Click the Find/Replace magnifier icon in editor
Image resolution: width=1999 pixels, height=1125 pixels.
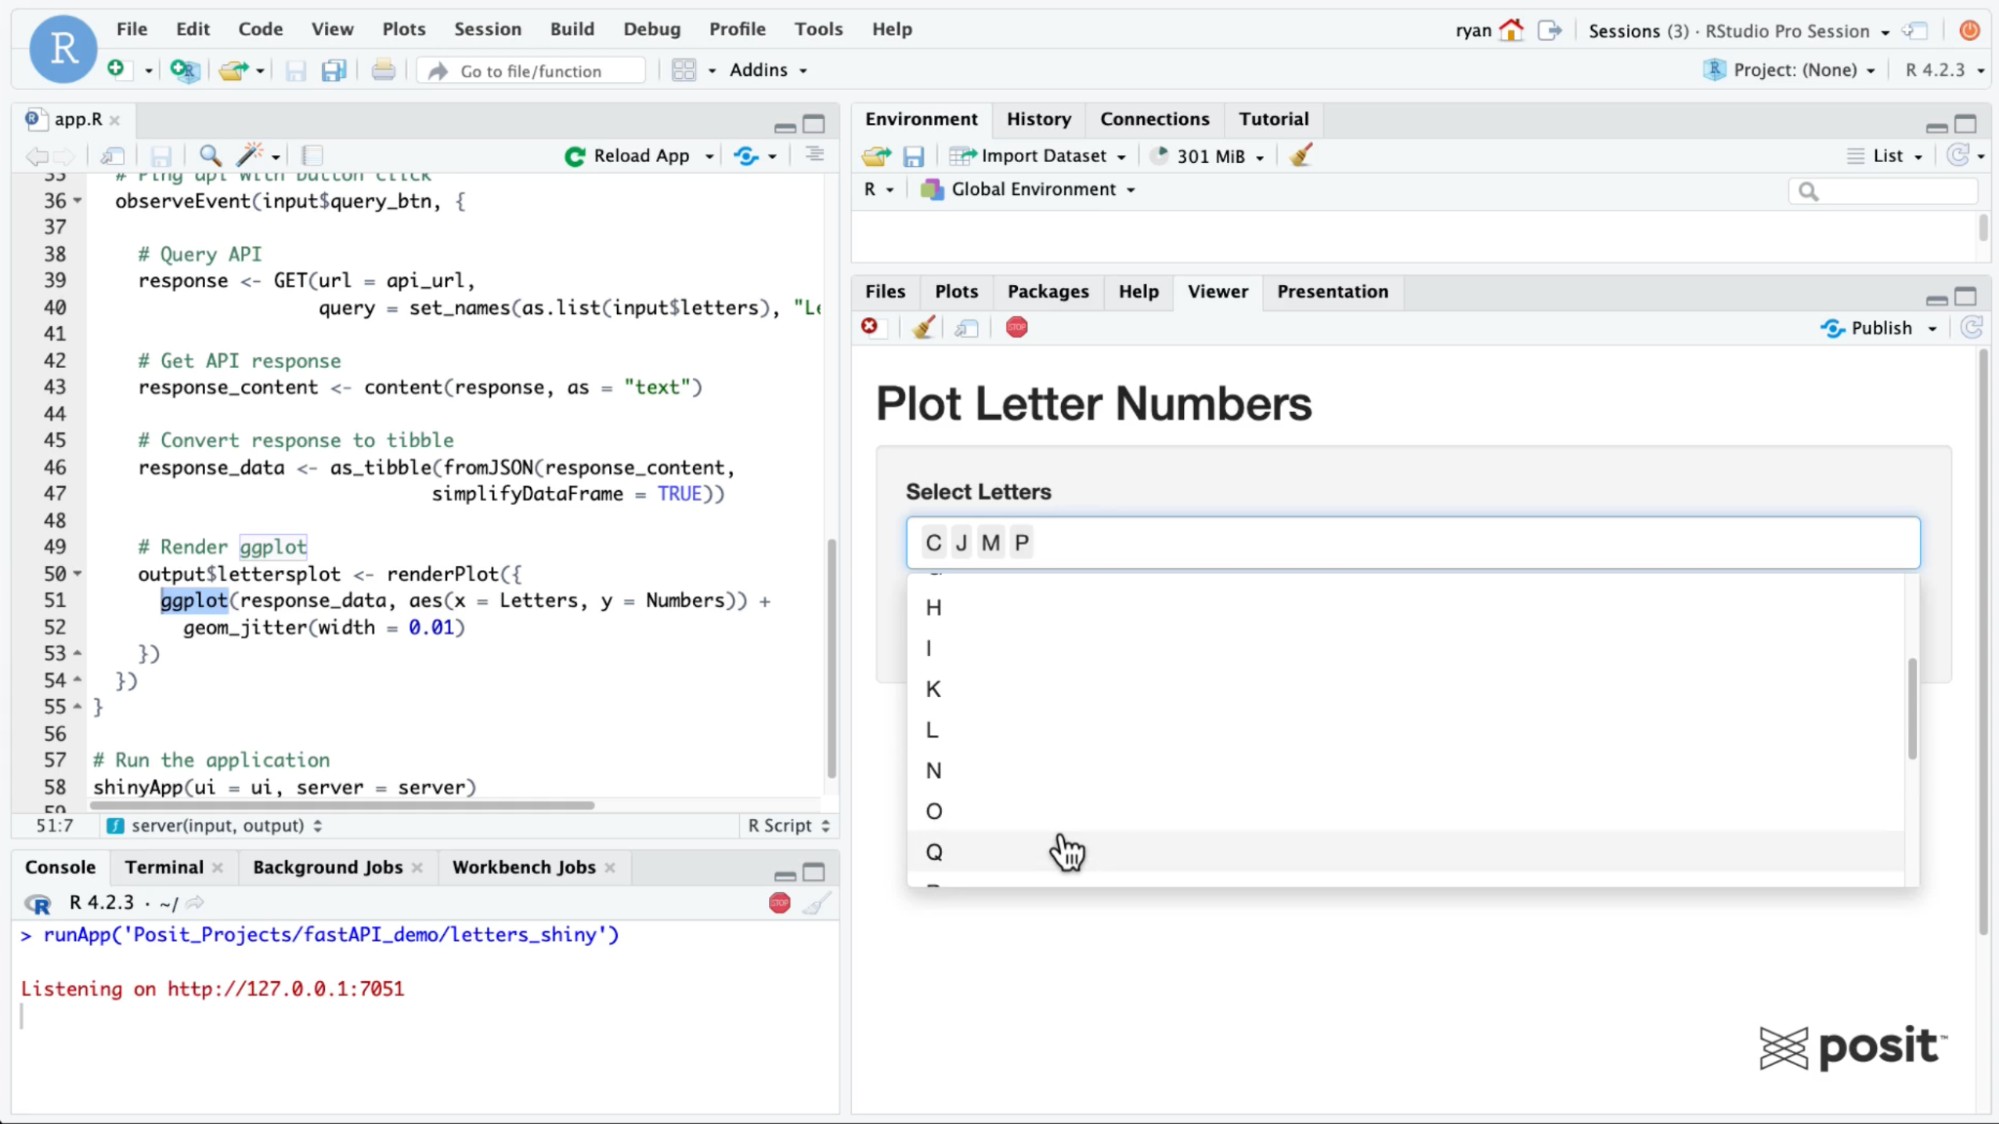click(209, 155)
